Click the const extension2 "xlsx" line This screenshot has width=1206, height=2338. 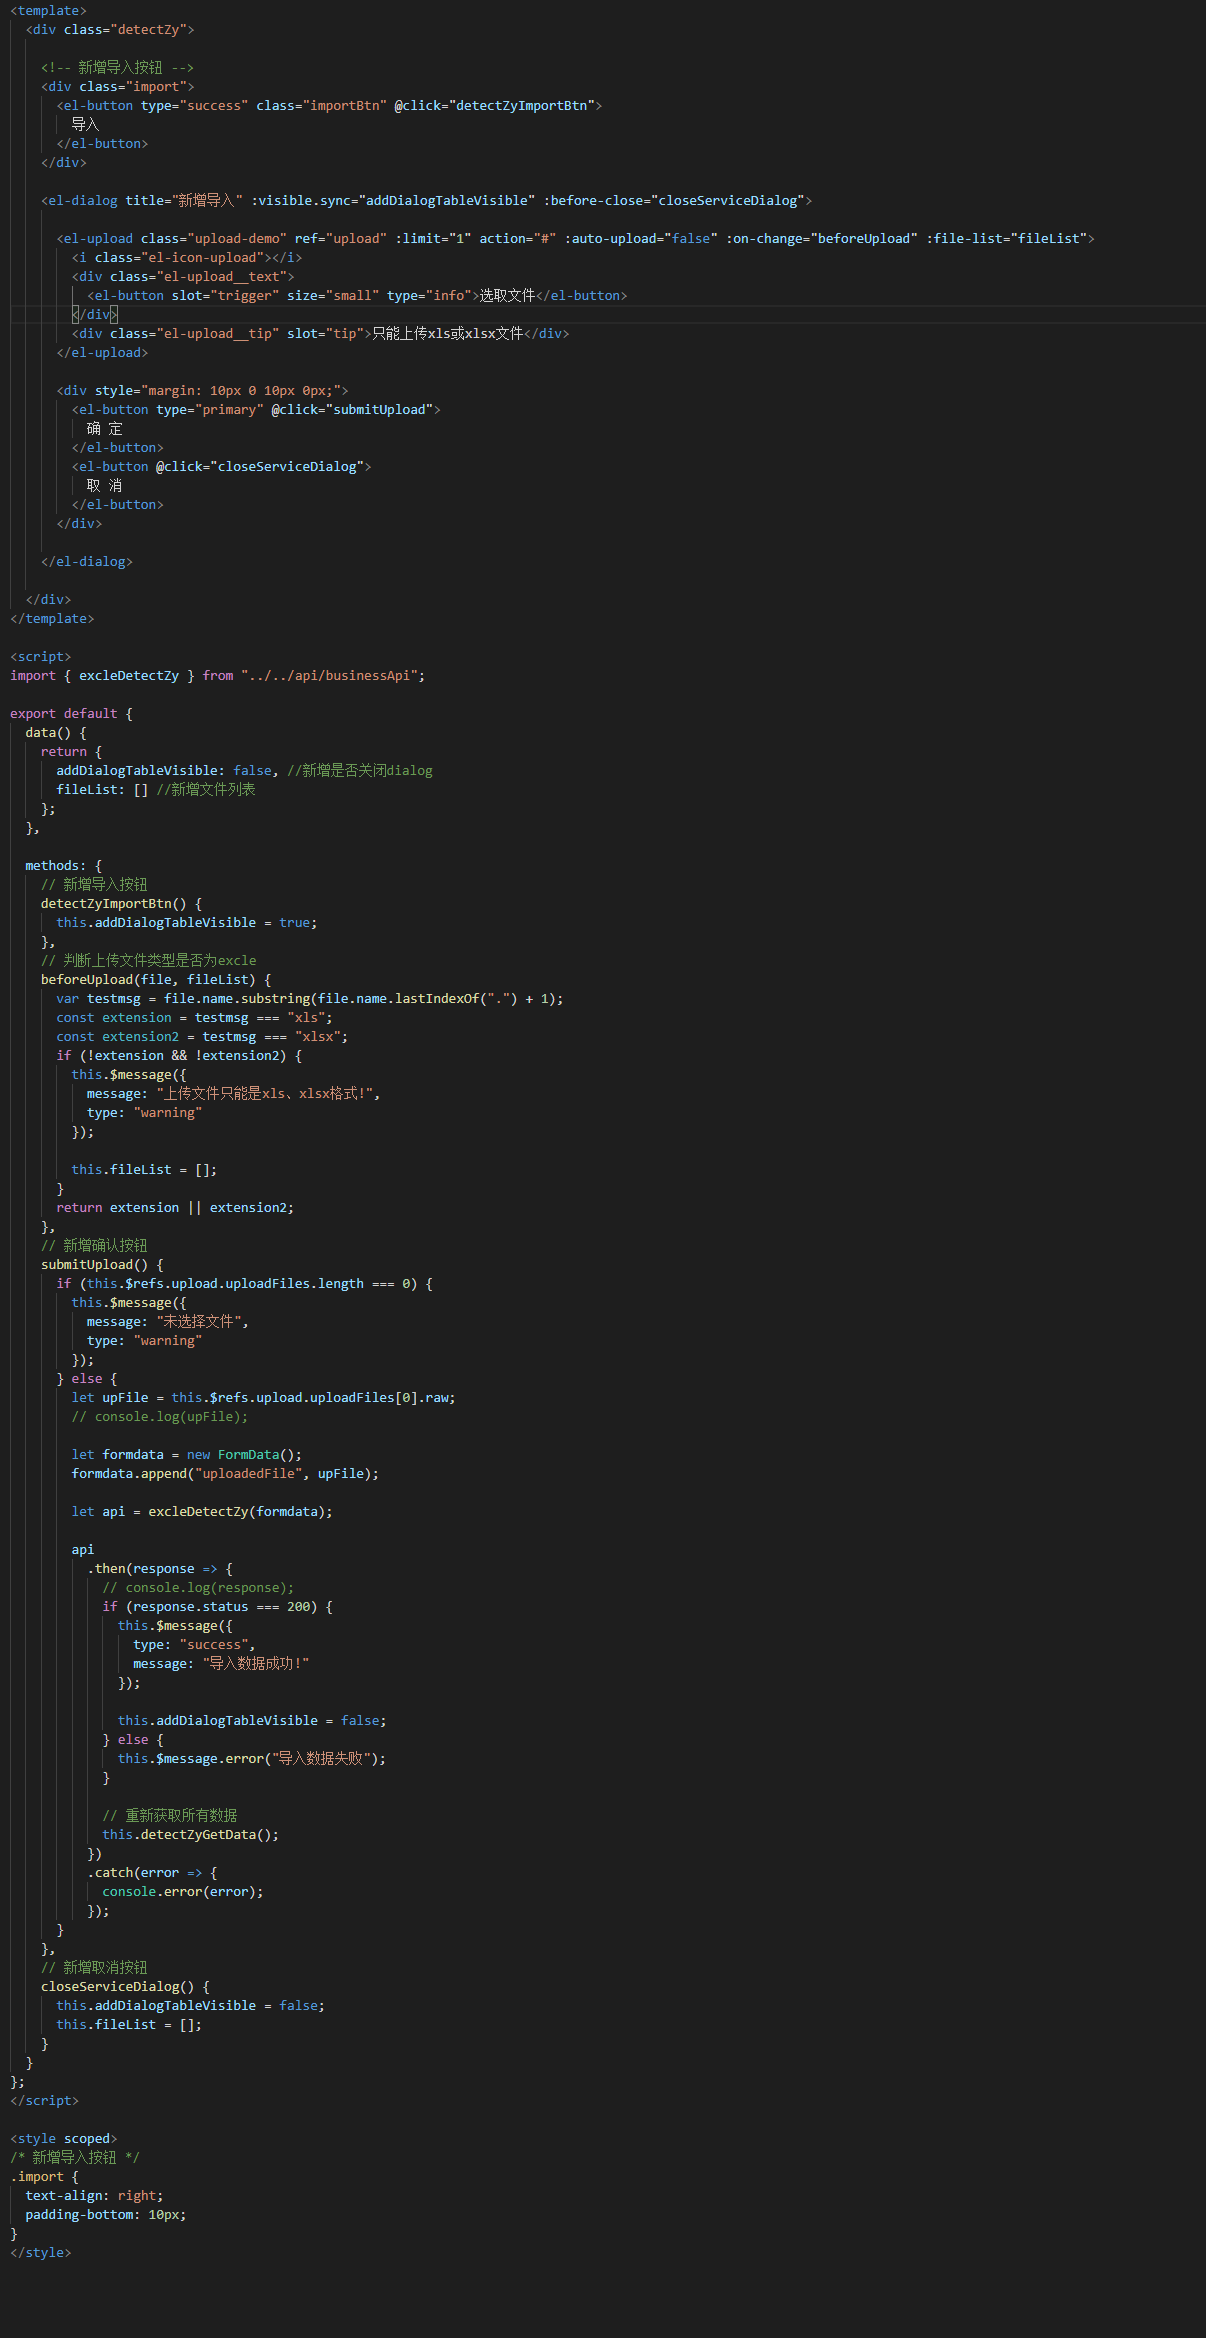point(202,1036)
